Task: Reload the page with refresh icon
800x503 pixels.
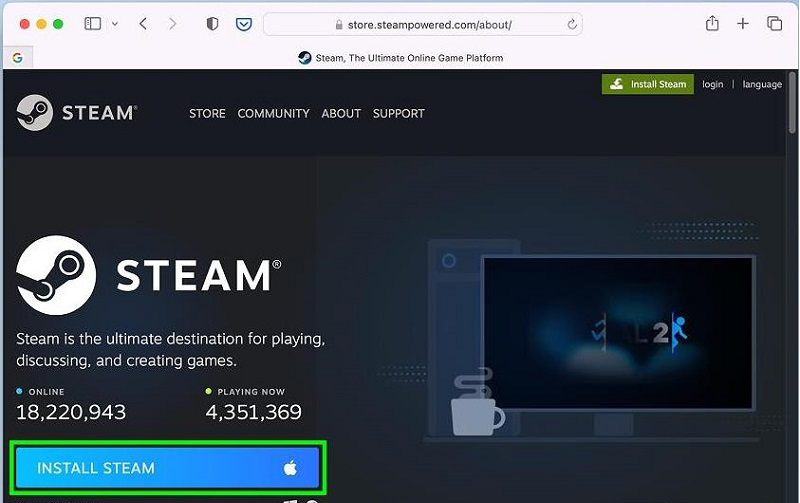Action: point(572,24)
